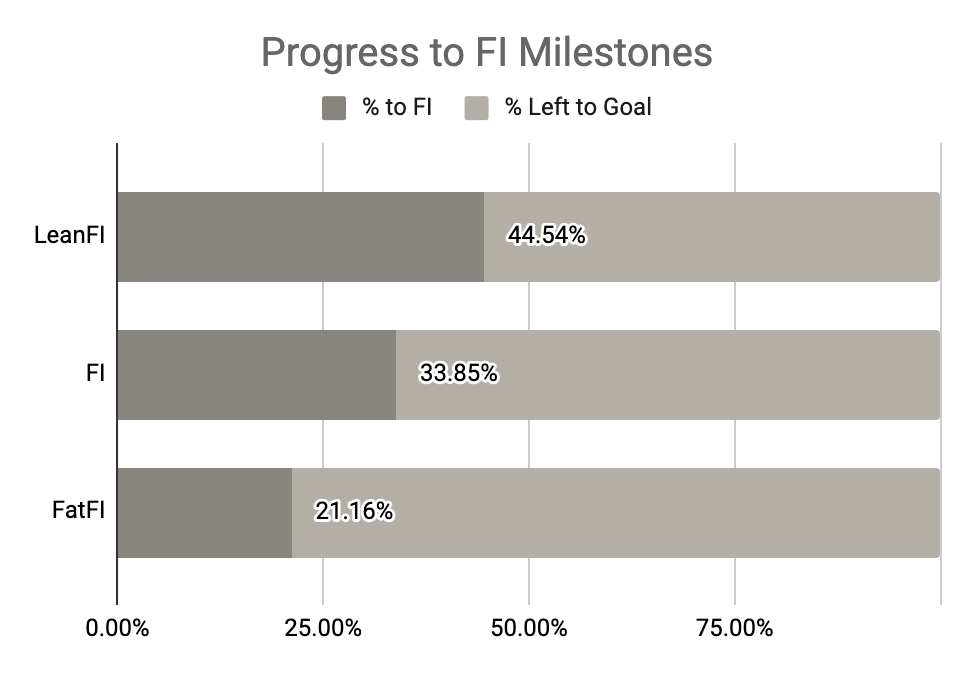Click the dark '% to FI' legend swatch
The width and height of the screenshot is (974, 674).
[x=334, y=107]
